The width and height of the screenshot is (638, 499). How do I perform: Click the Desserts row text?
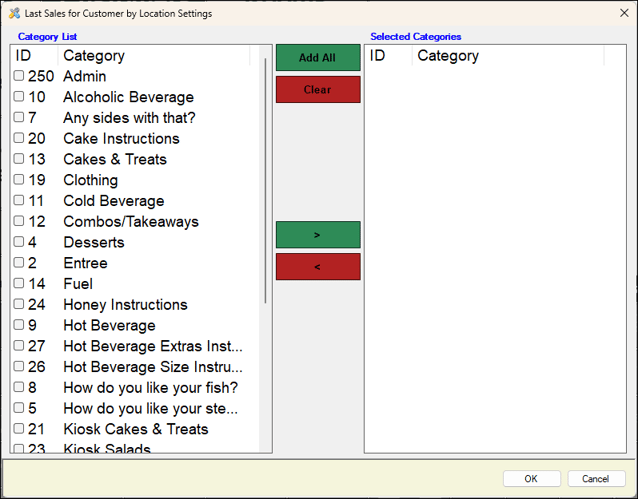tap(94, 242)
